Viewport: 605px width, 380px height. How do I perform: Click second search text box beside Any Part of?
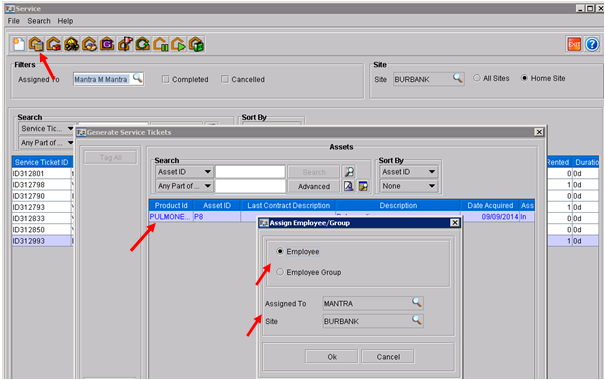(250, 186)
